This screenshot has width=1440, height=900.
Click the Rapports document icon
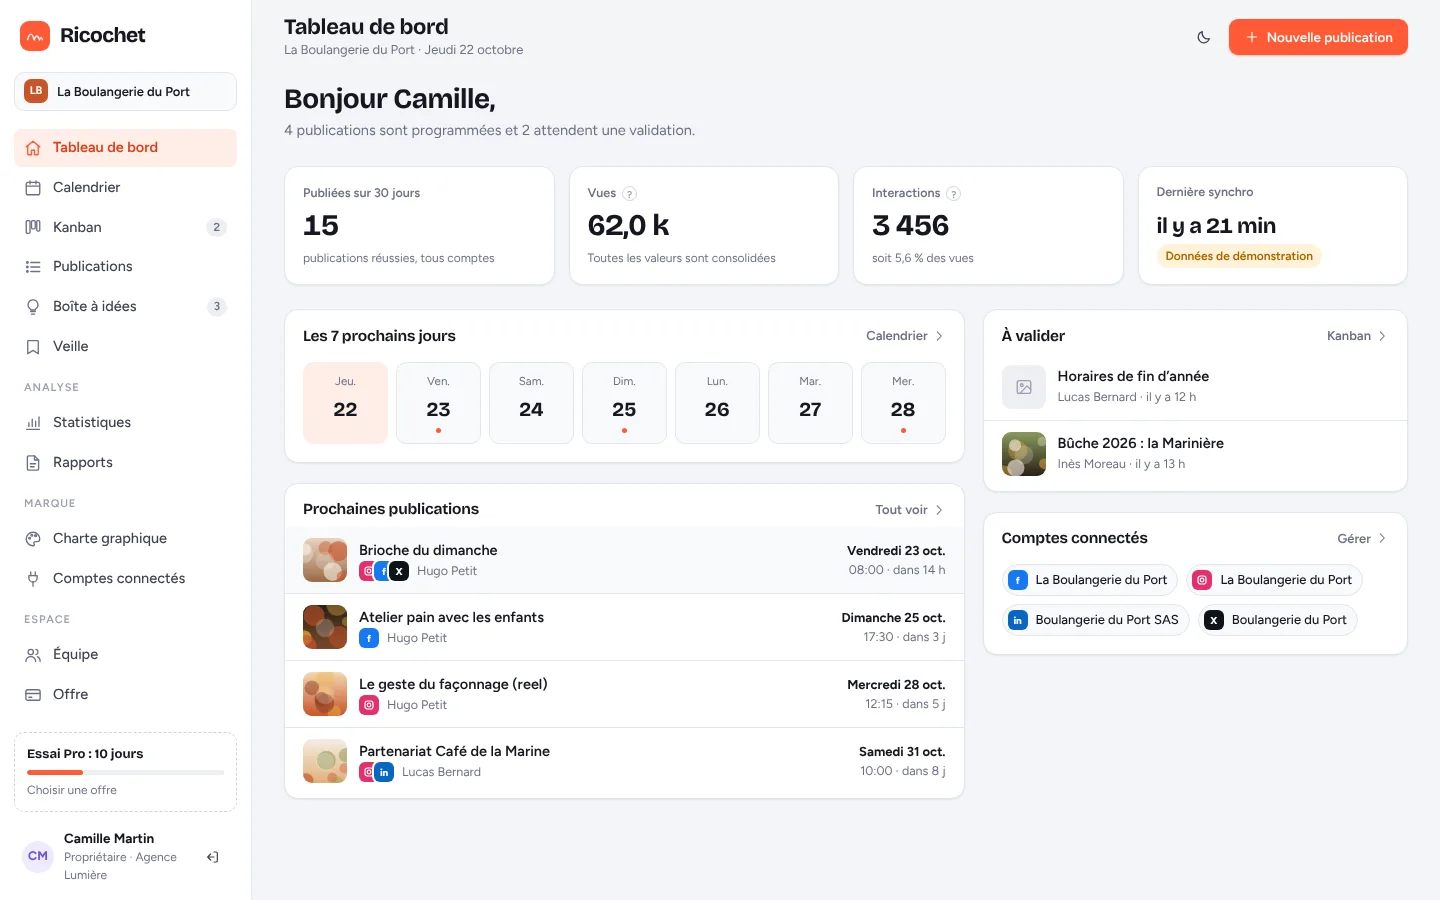pos(33,463)
